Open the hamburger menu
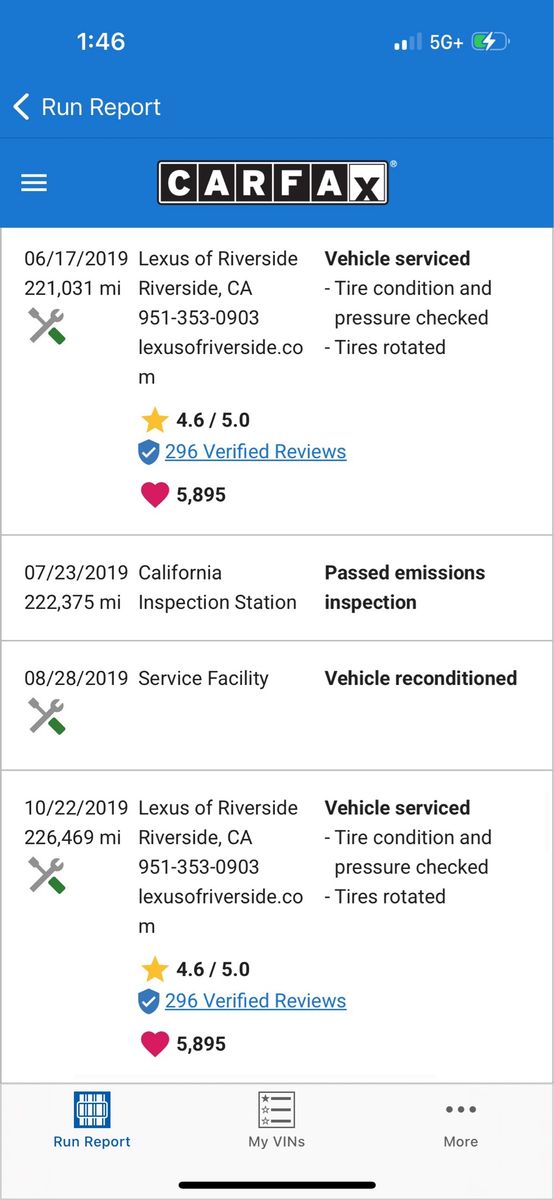The height and width of the screenshot is (1200, 554). click(x=34, y=183)
